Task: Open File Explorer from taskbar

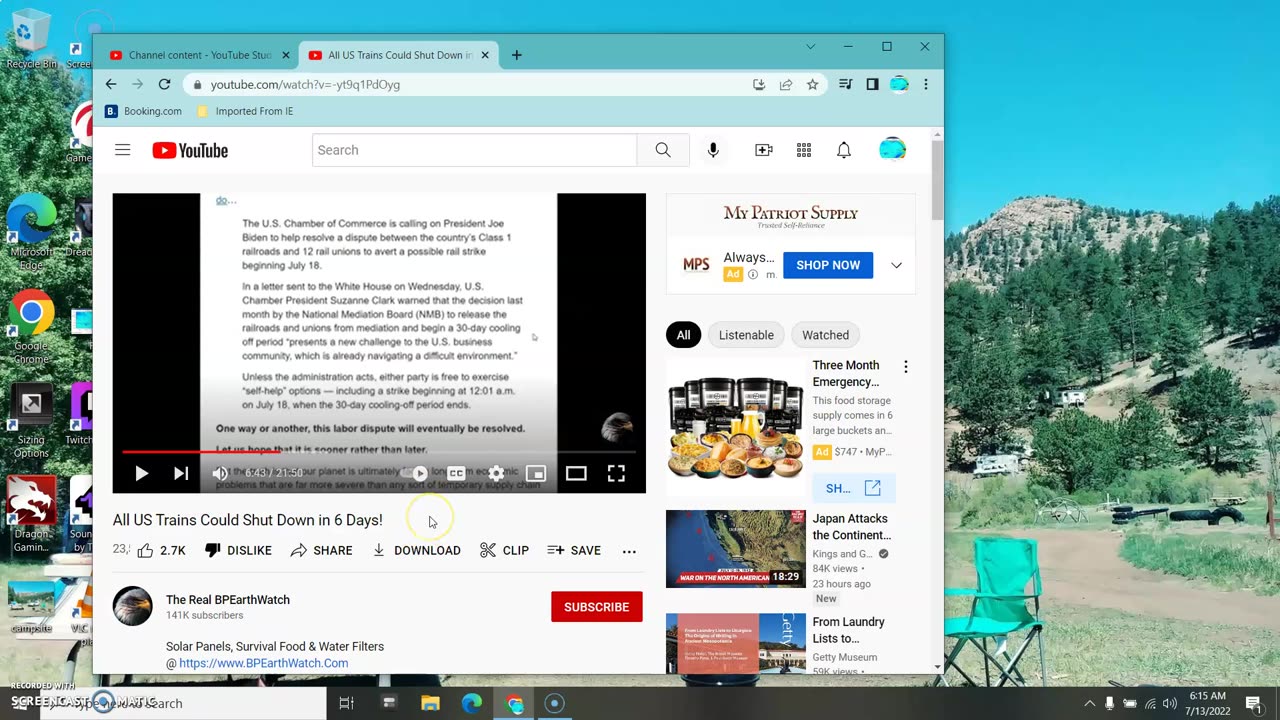Action: (x=430, y=703)
